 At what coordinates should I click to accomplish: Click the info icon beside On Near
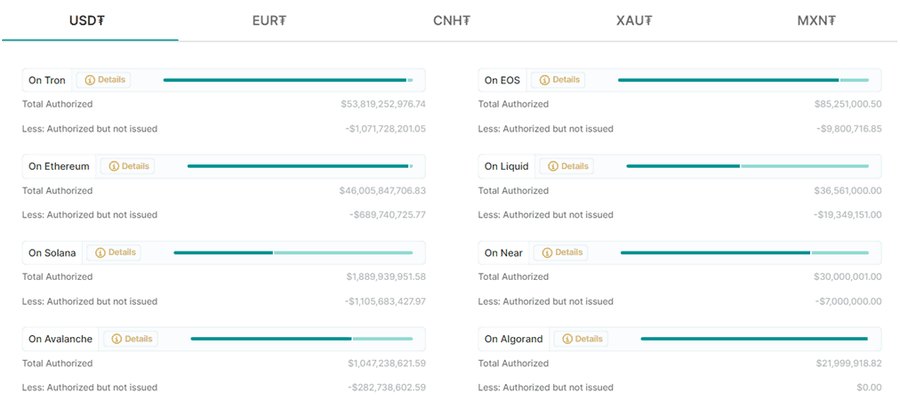click(x=545, y=253)
